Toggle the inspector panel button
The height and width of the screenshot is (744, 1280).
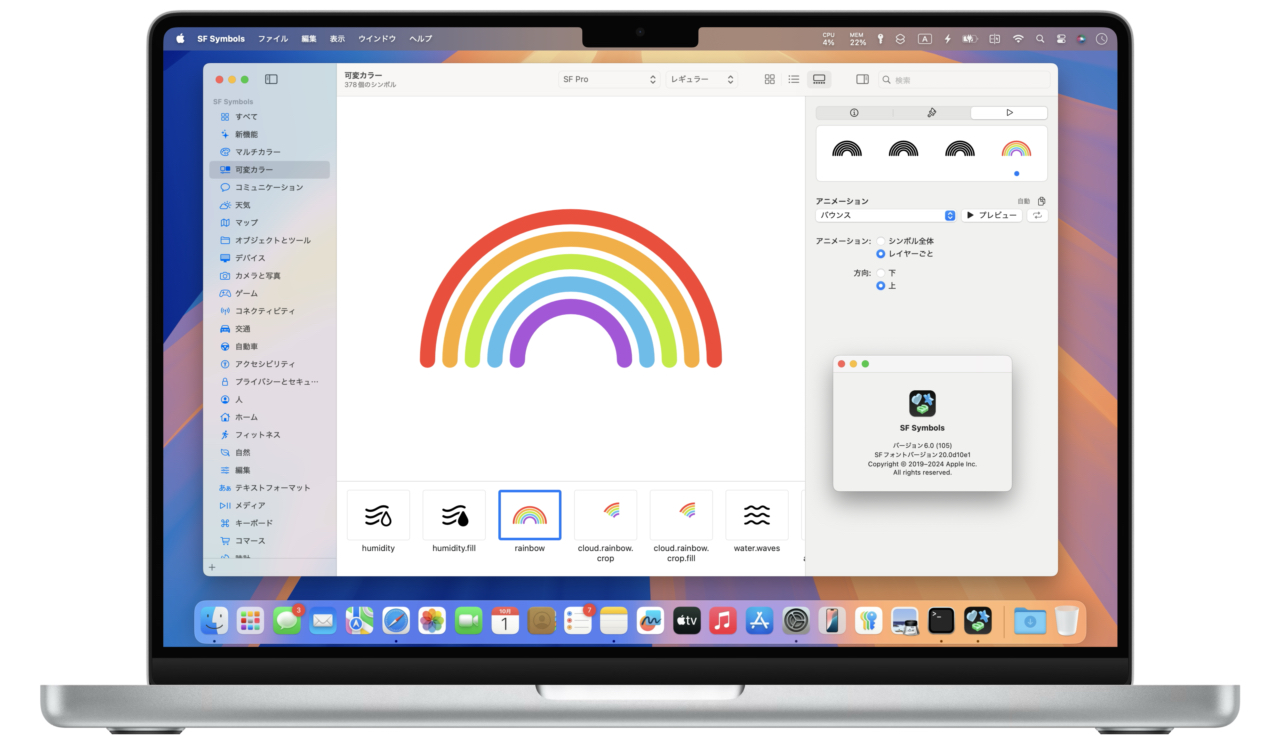click(863, 79)
